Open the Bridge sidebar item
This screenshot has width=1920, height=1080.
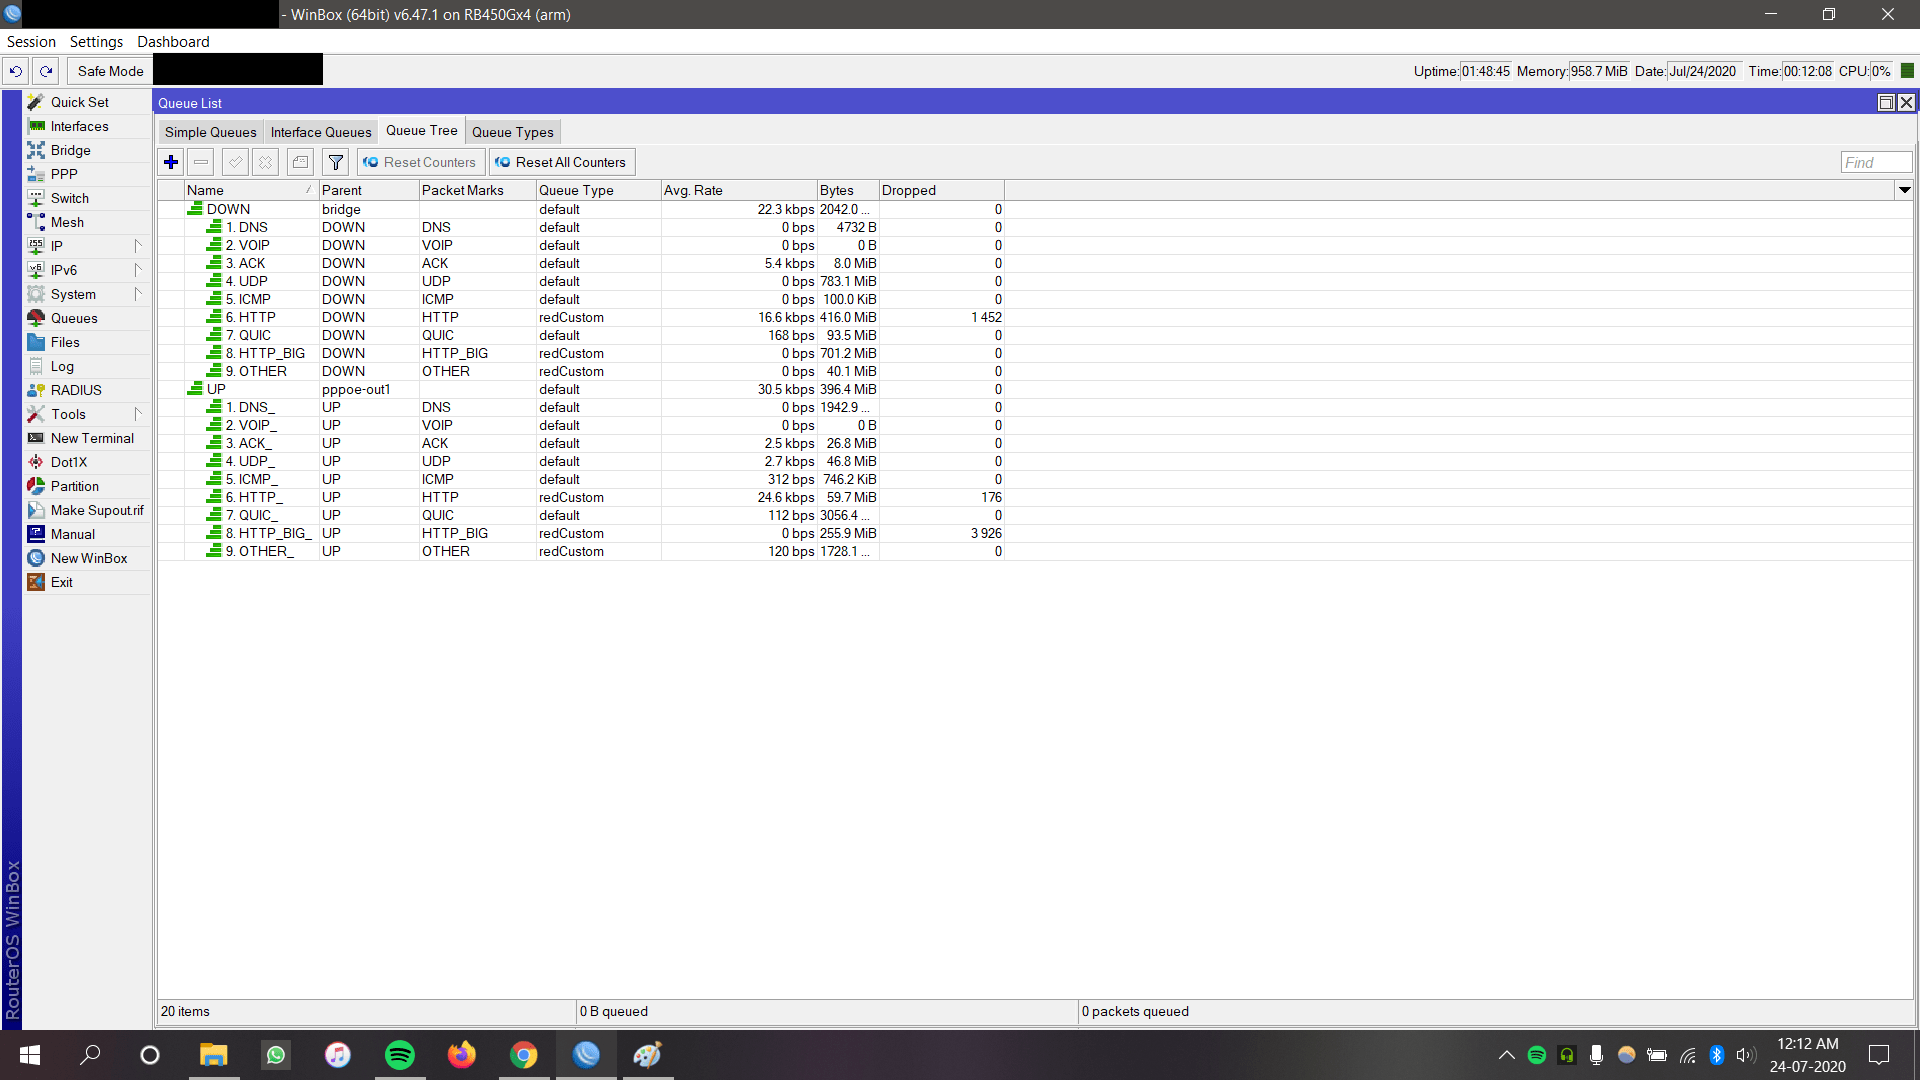click(x=70, y=150)
